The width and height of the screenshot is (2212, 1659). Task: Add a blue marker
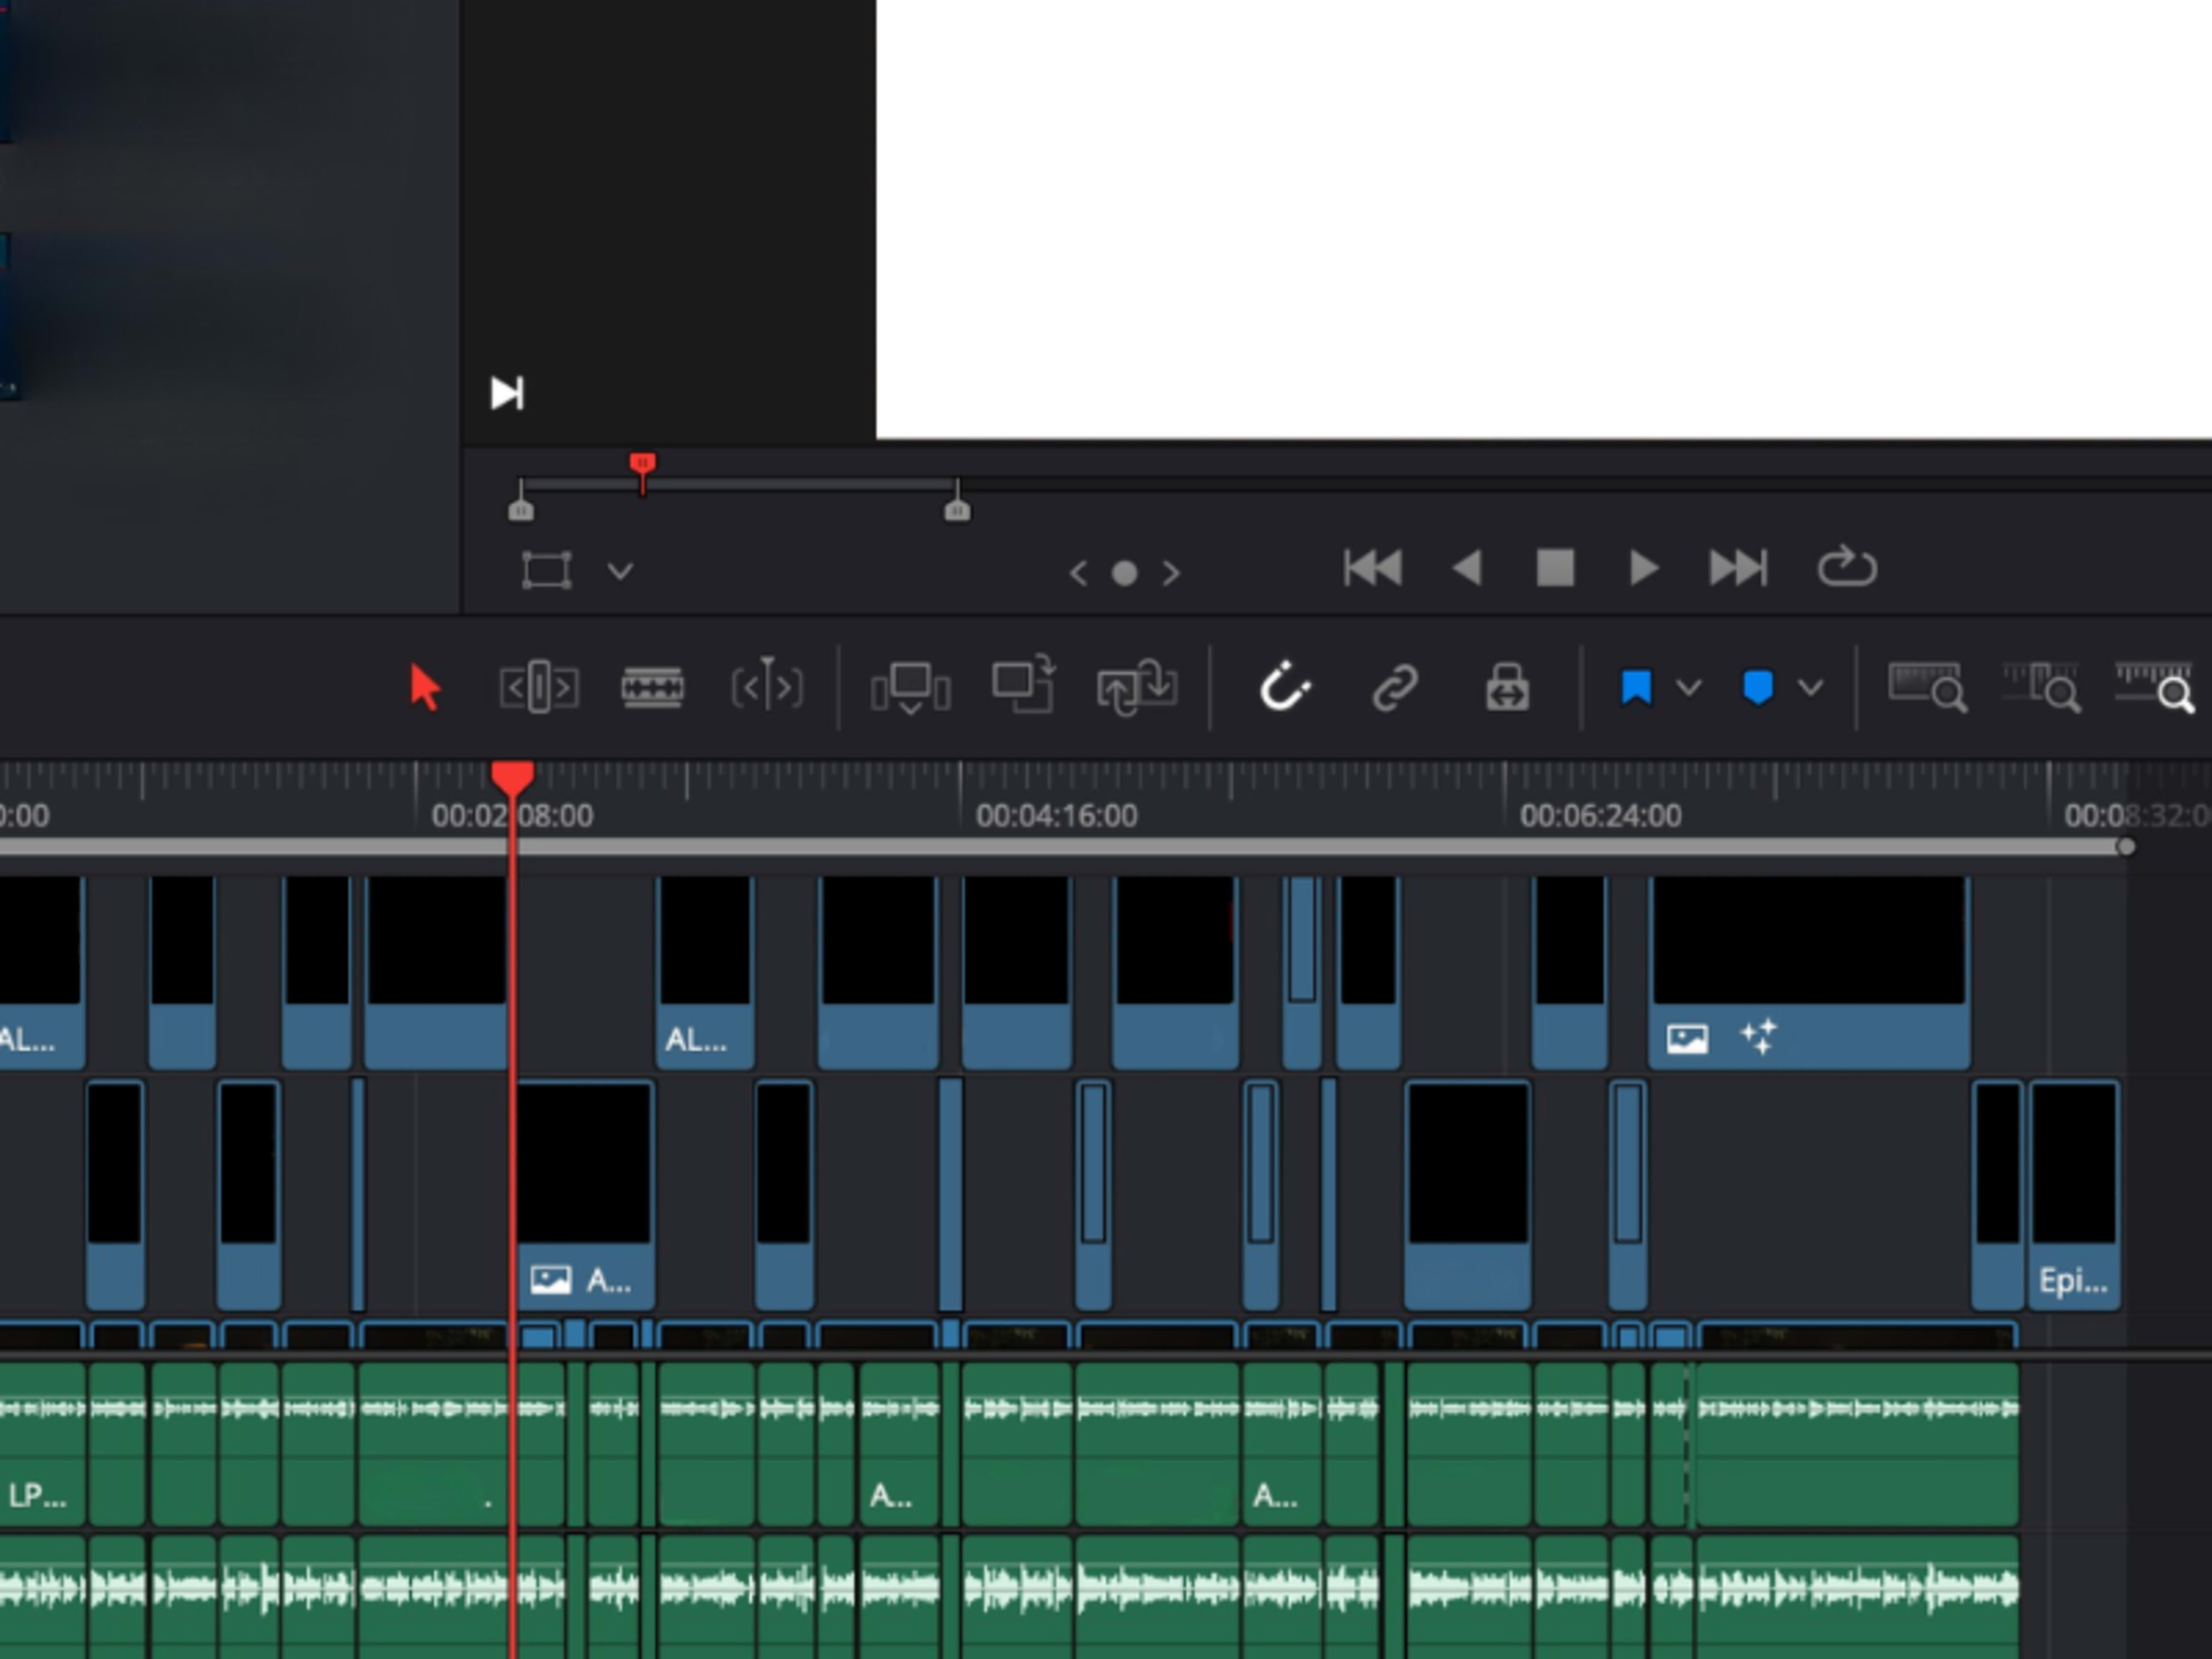tap(1757, 688)
